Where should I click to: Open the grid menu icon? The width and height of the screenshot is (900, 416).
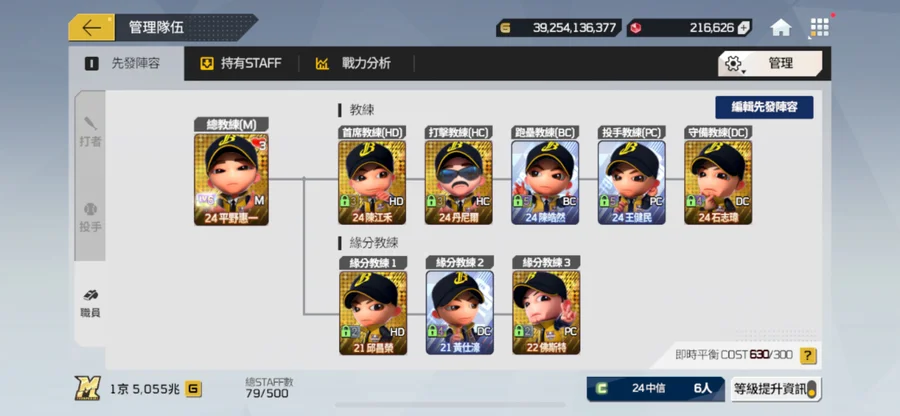819,28
